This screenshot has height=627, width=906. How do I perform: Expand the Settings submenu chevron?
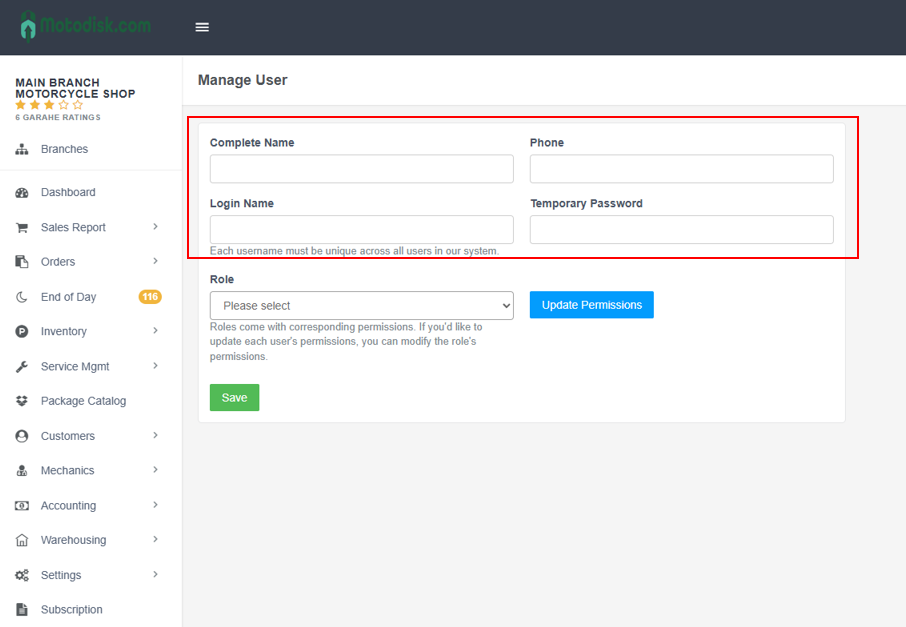pos(155,574)
